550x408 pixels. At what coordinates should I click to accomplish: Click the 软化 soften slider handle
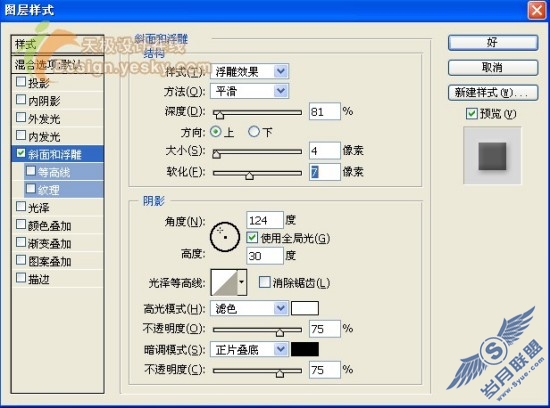click(x=249, y=175)
